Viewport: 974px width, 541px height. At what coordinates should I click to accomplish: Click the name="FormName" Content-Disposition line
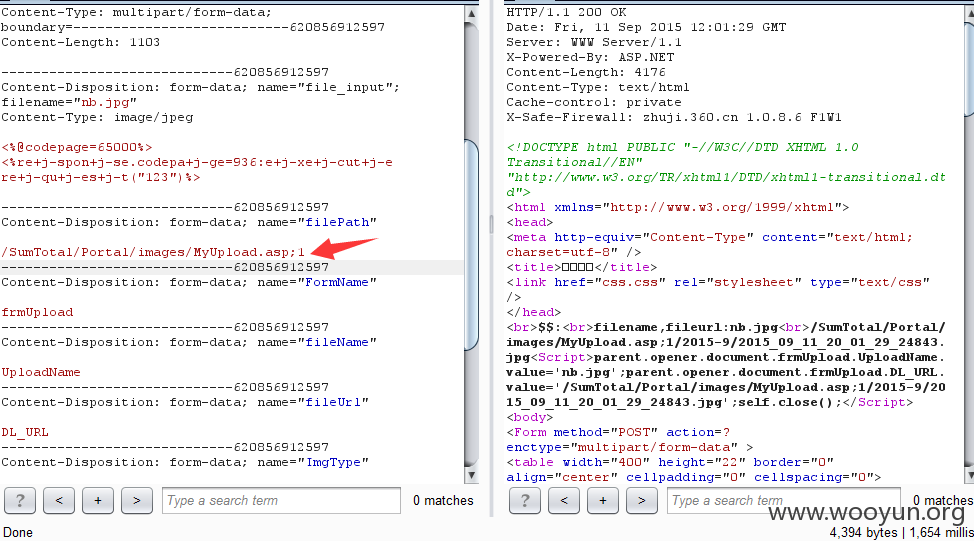[x=189, y=282]
